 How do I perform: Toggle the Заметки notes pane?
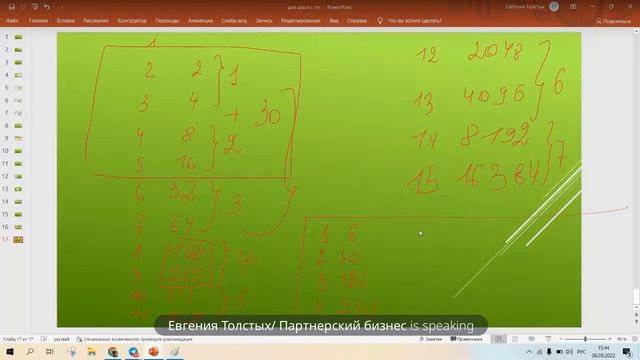coord(431,339)
